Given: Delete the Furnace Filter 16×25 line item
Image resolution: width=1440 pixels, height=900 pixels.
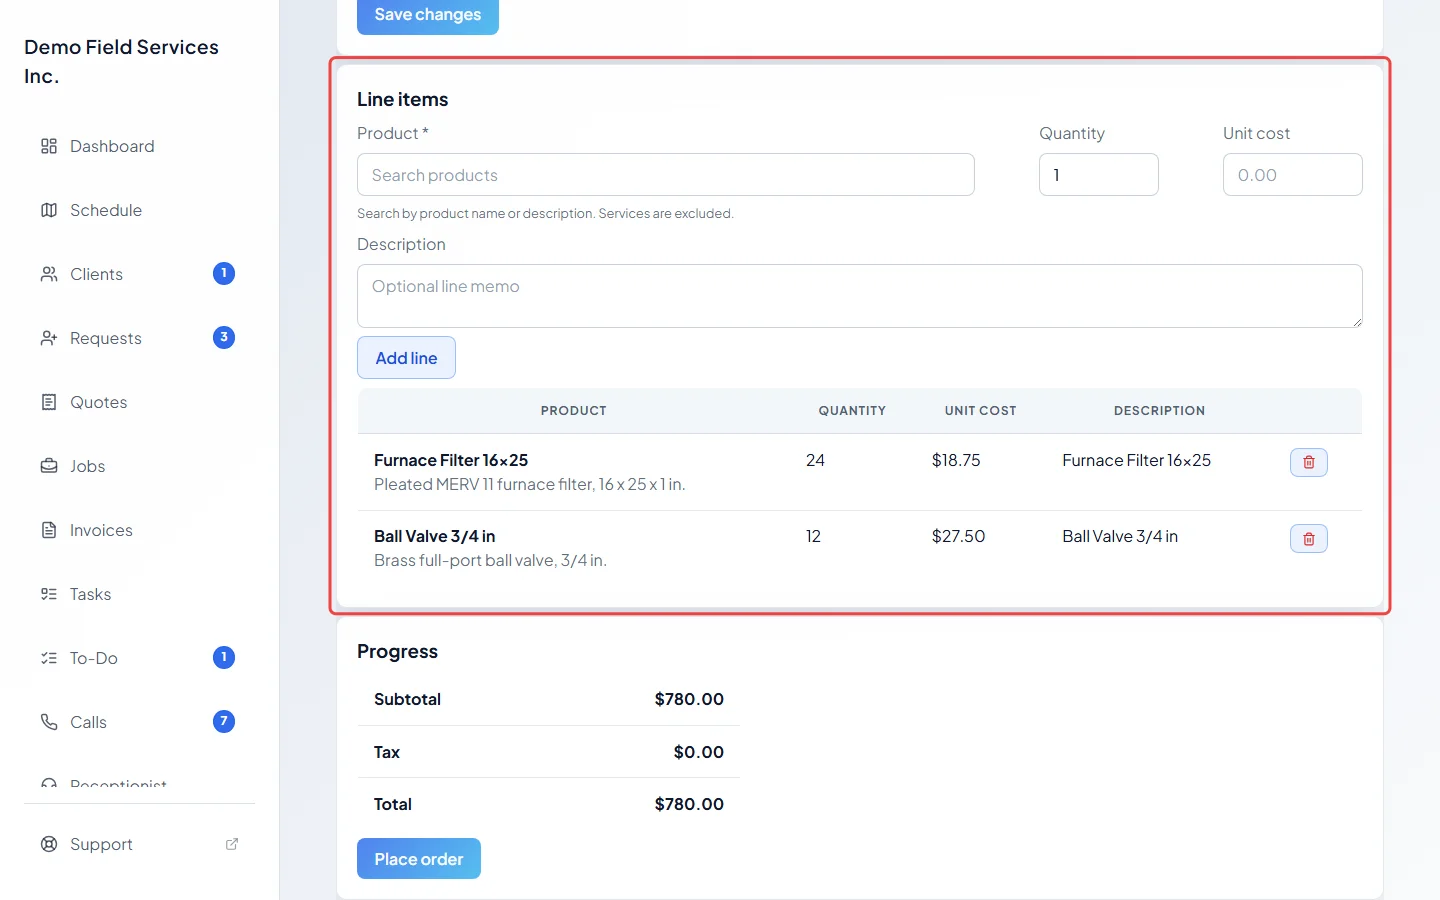Looking at the screenshot, I should [x=1308, y=462].
